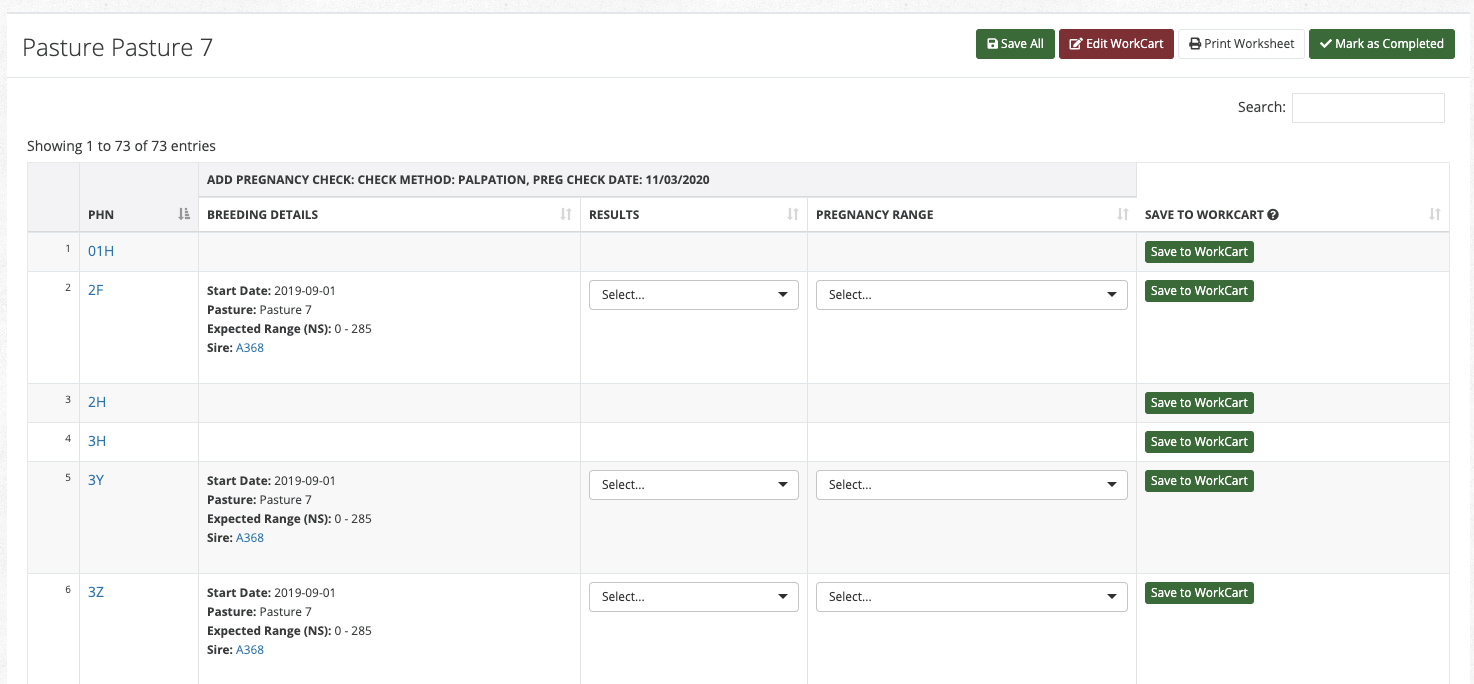Open Edit WorkCart
1474x684 pixels.
[1116, 44]
